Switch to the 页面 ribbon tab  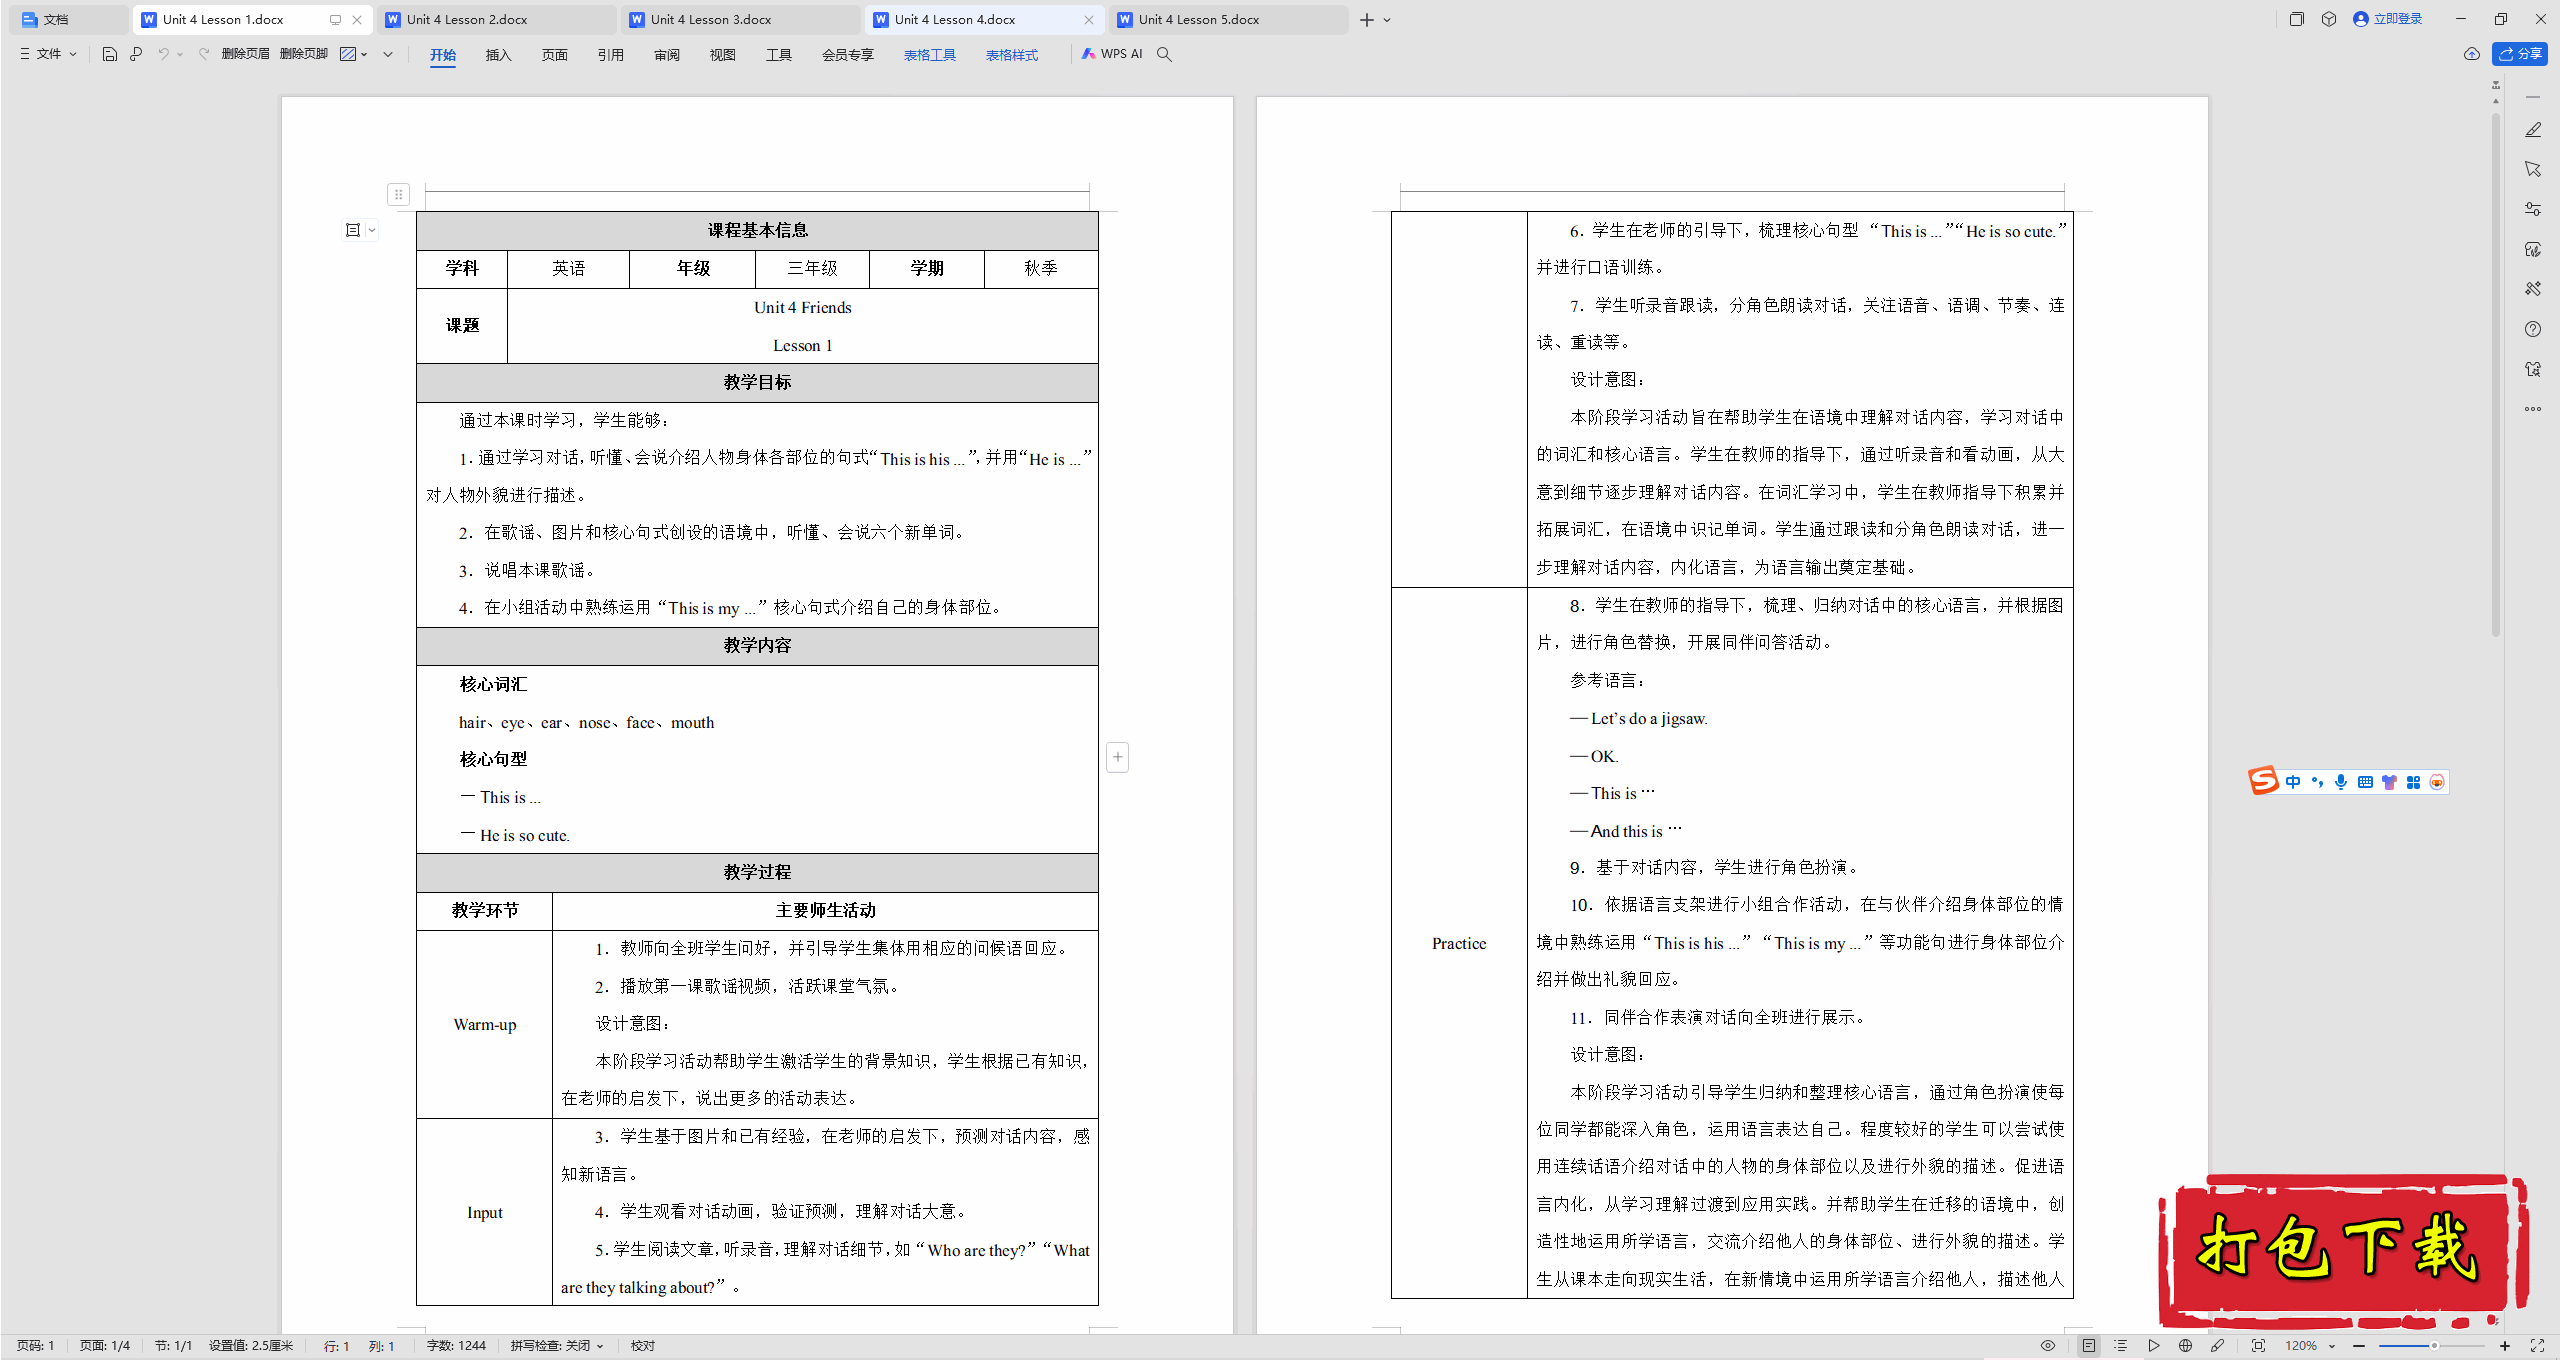[555, 55]
